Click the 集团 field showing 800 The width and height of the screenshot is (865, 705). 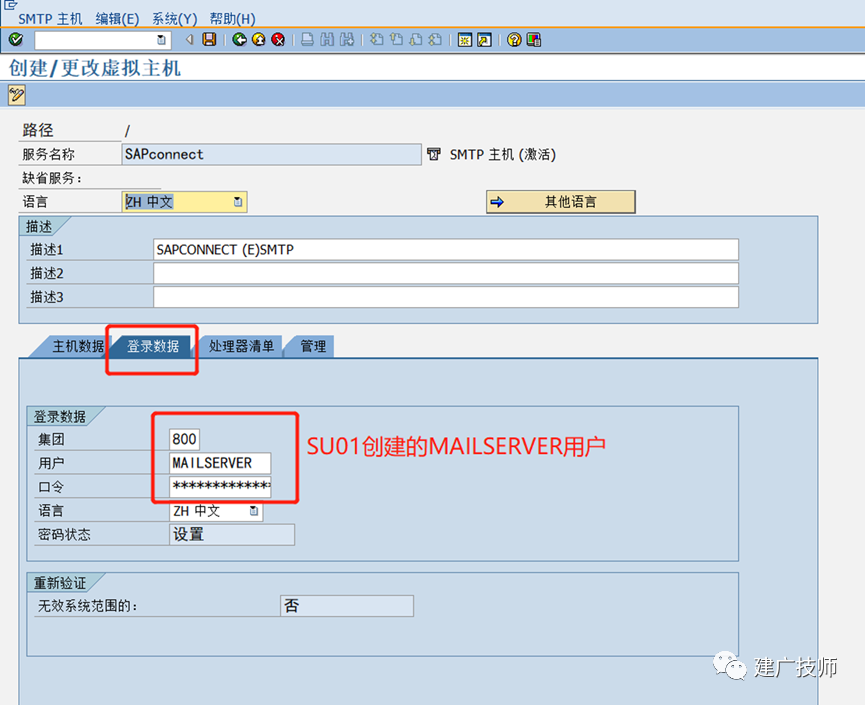point(184,439)
